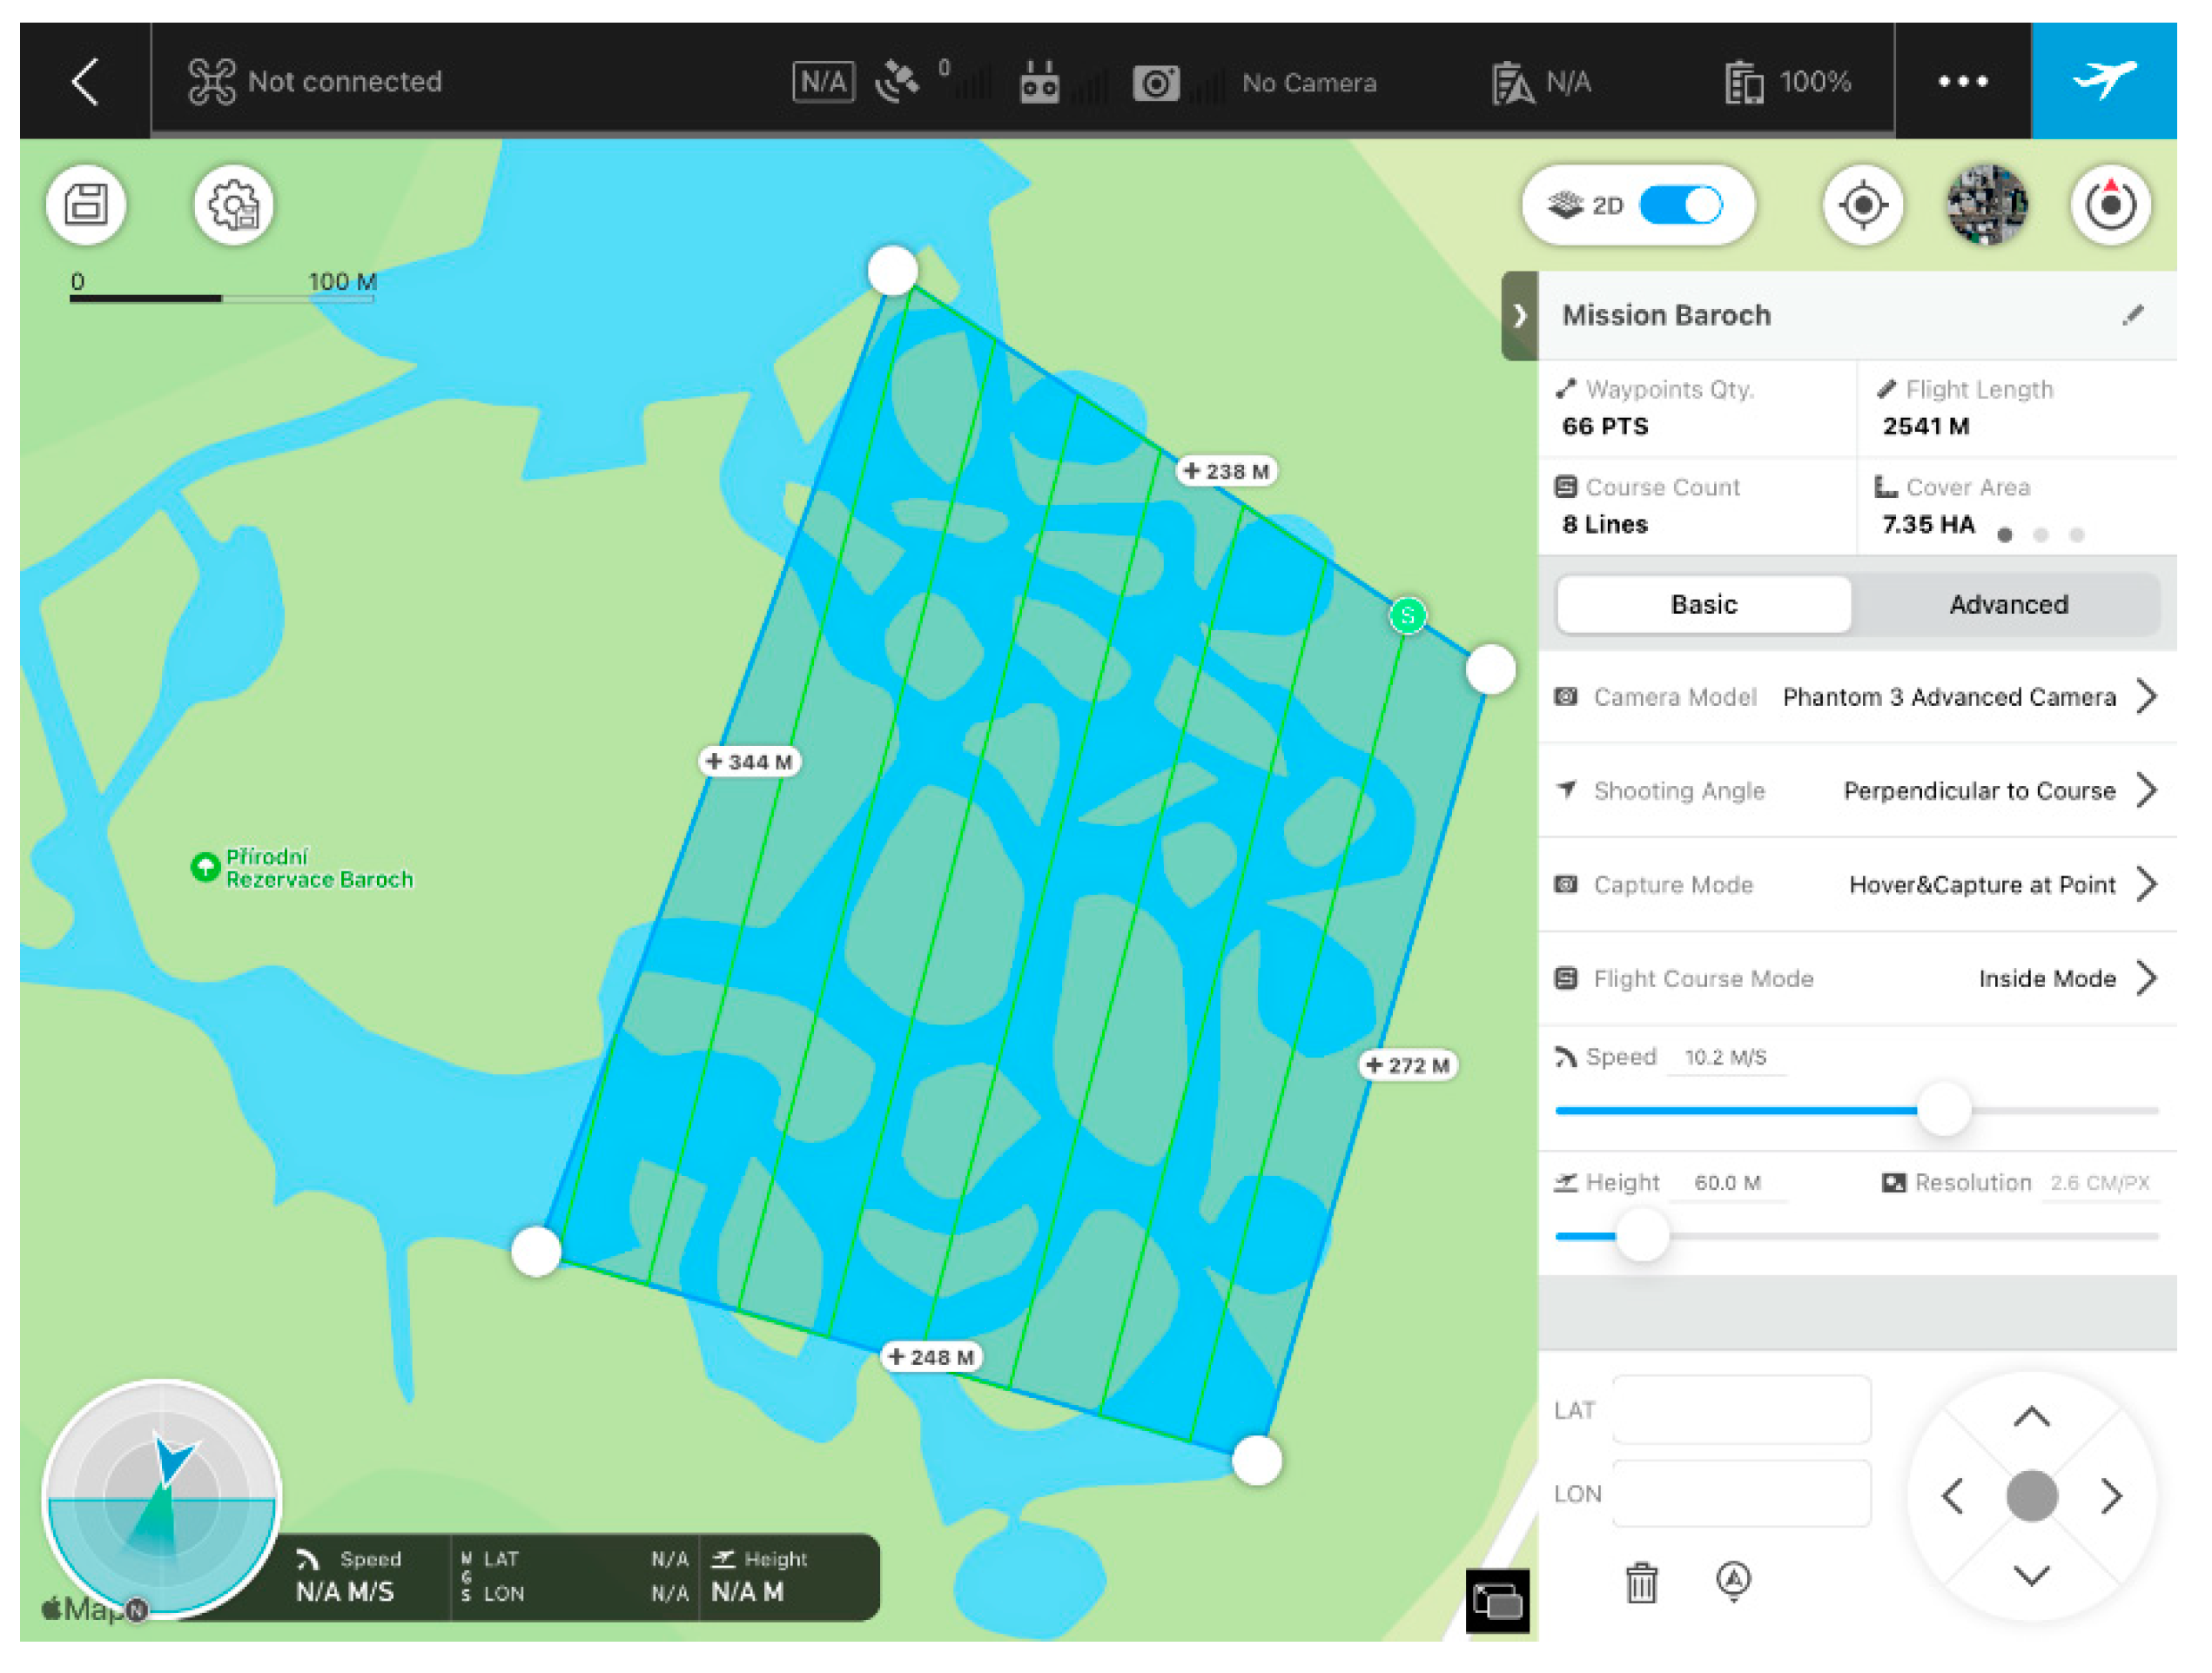Expand Shooting Angle options

(2148, 791)
